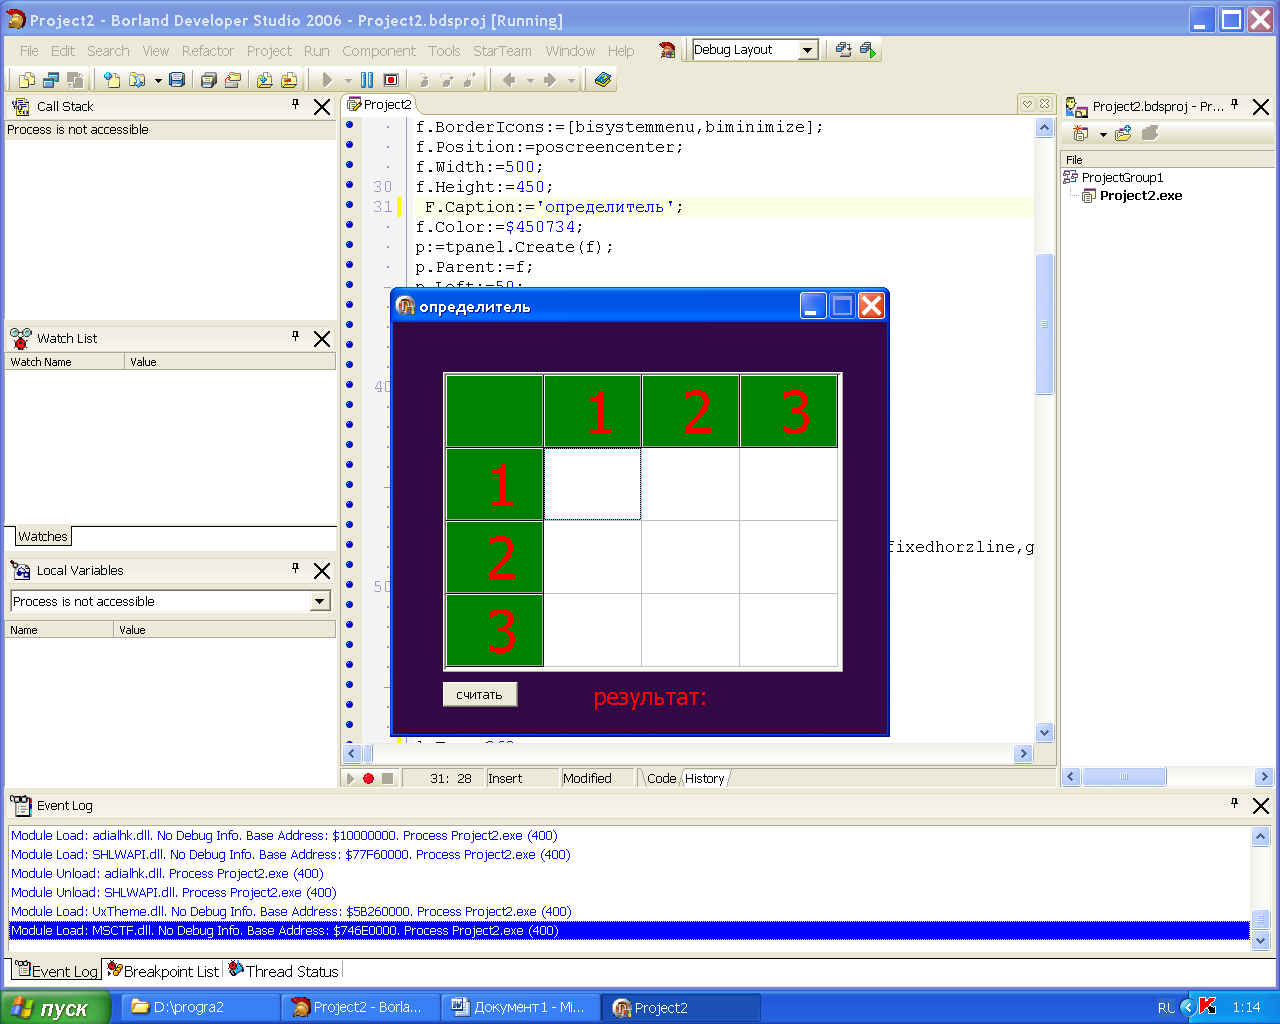Click Add File to Project icon
The width and height of the screenshot is (1280, 1024).
264,80
